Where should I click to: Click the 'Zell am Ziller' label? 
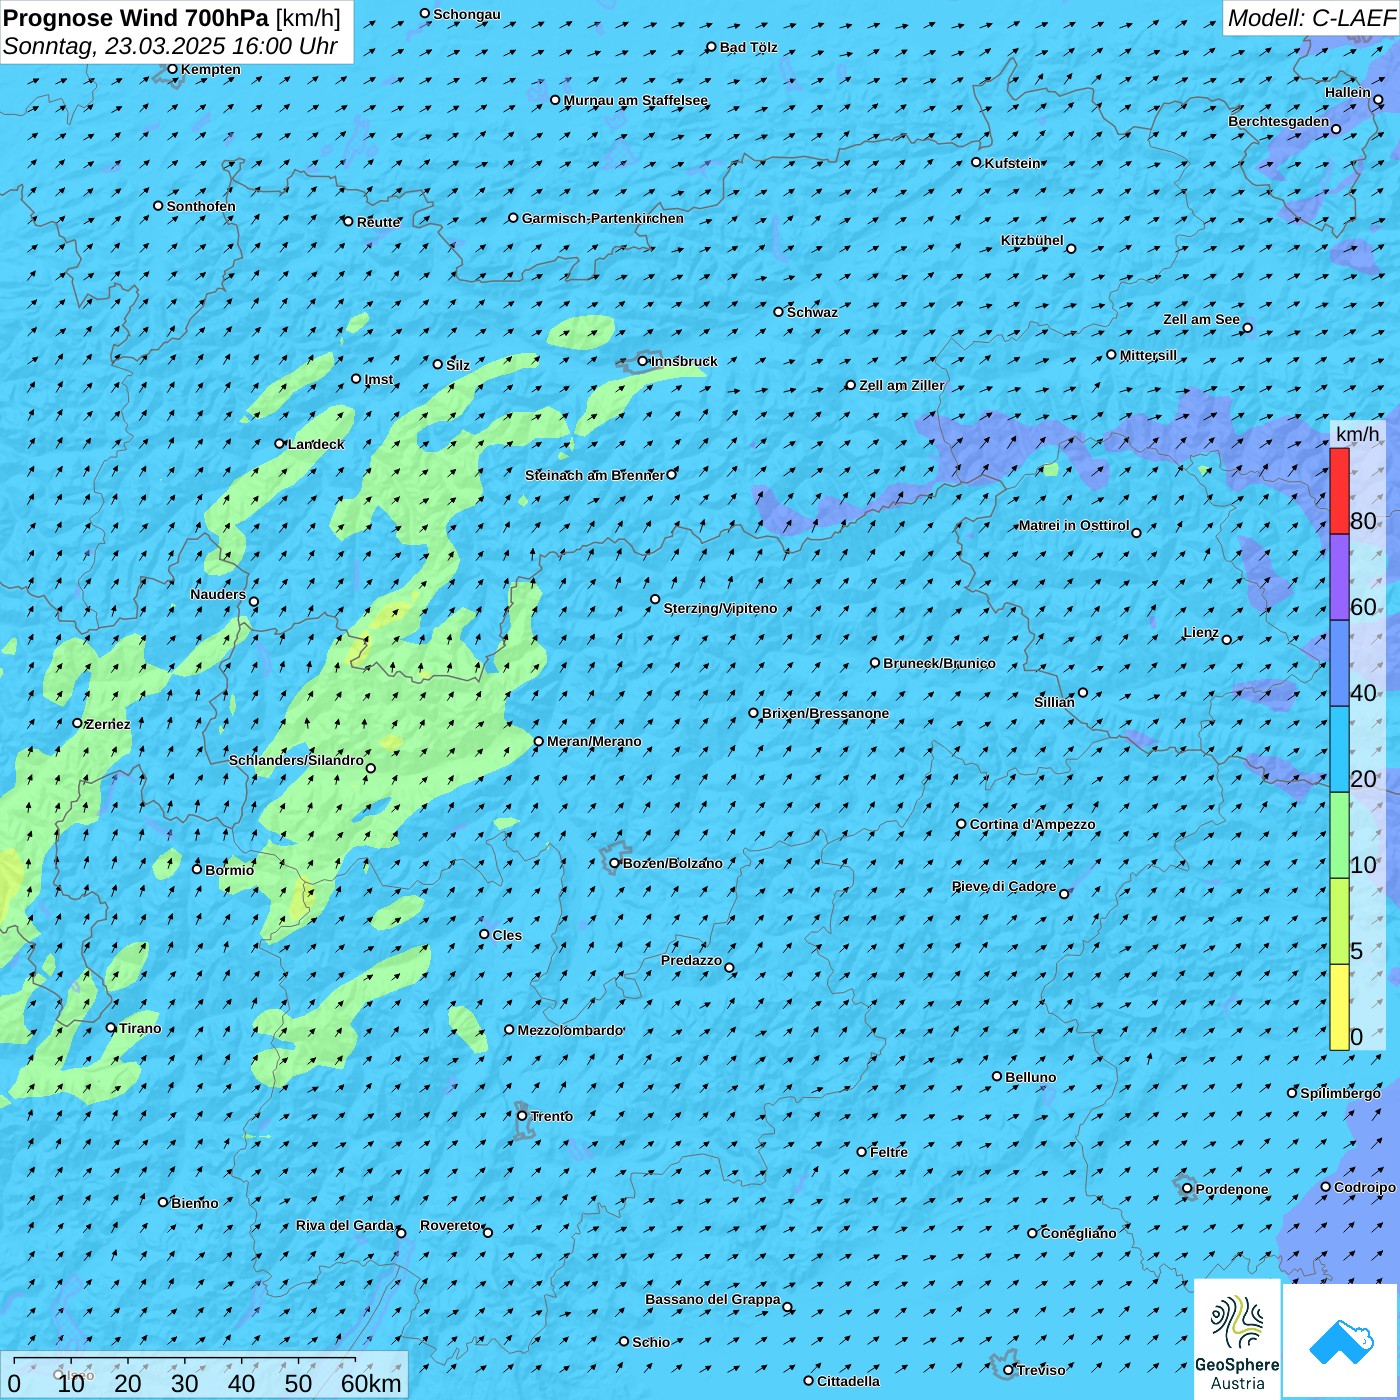tap(901, 385)
